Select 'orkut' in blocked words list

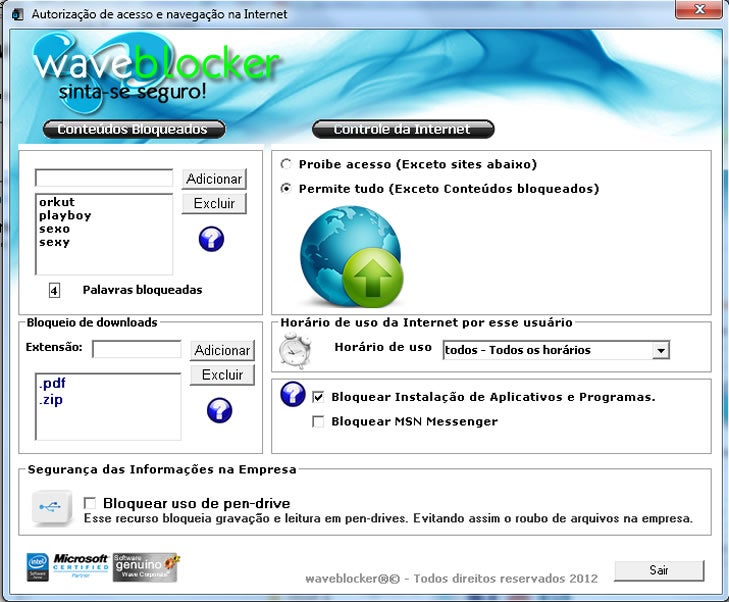click(57, 202)
